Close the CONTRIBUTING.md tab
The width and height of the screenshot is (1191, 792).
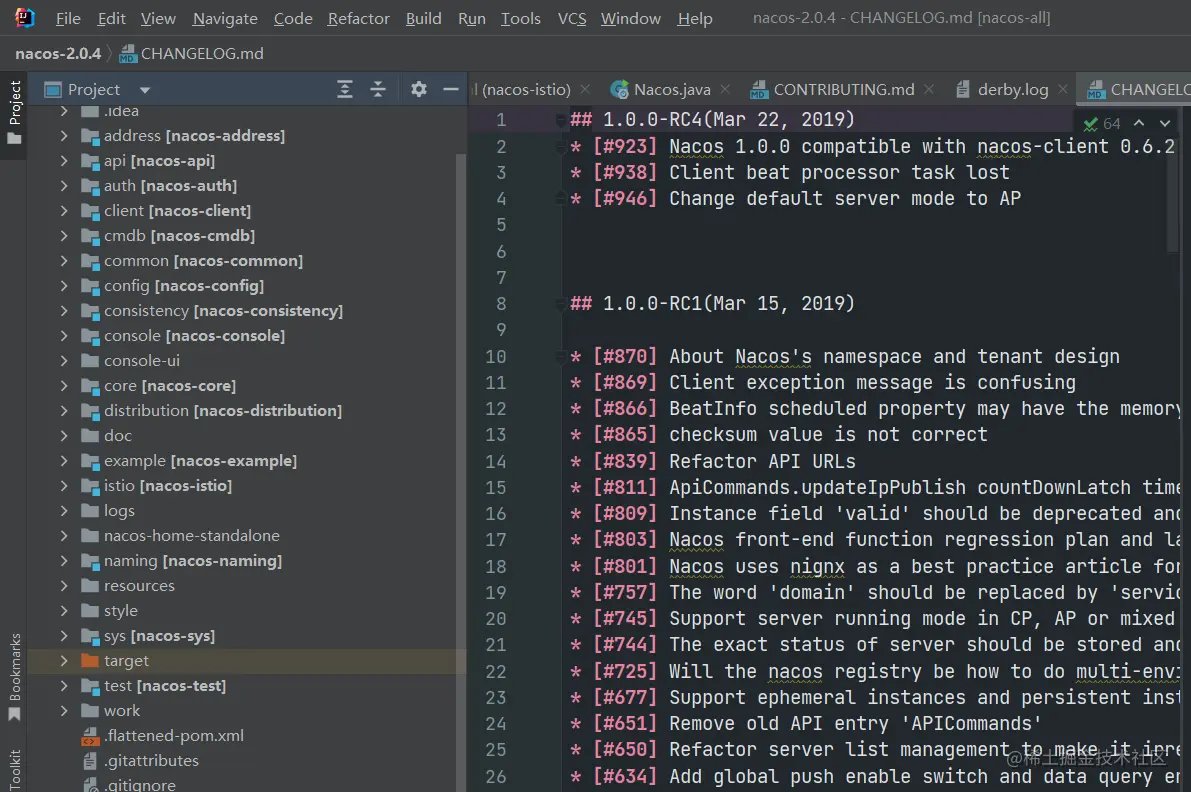pyautogui.click(x=929, y=90)
